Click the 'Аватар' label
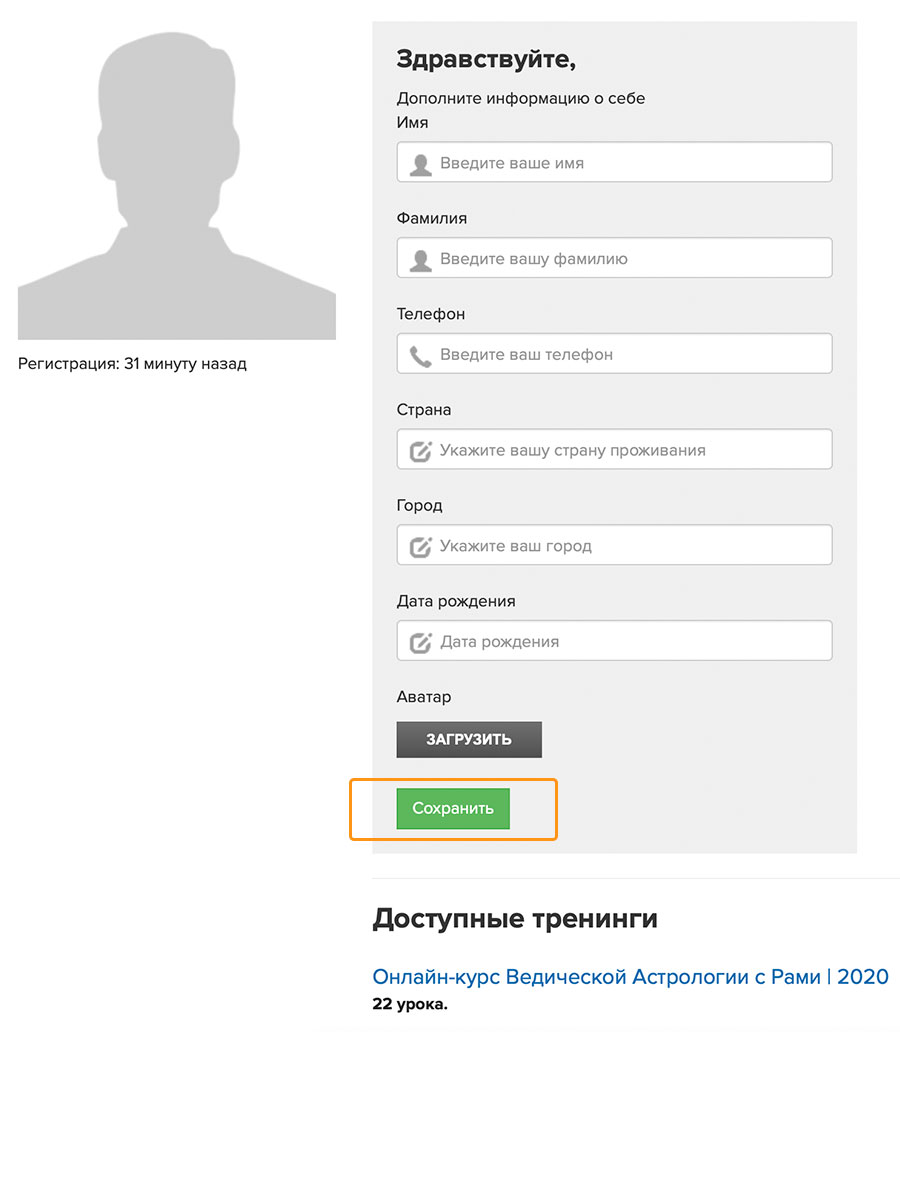The image size is (900, 1200). (x=424, y=697)
